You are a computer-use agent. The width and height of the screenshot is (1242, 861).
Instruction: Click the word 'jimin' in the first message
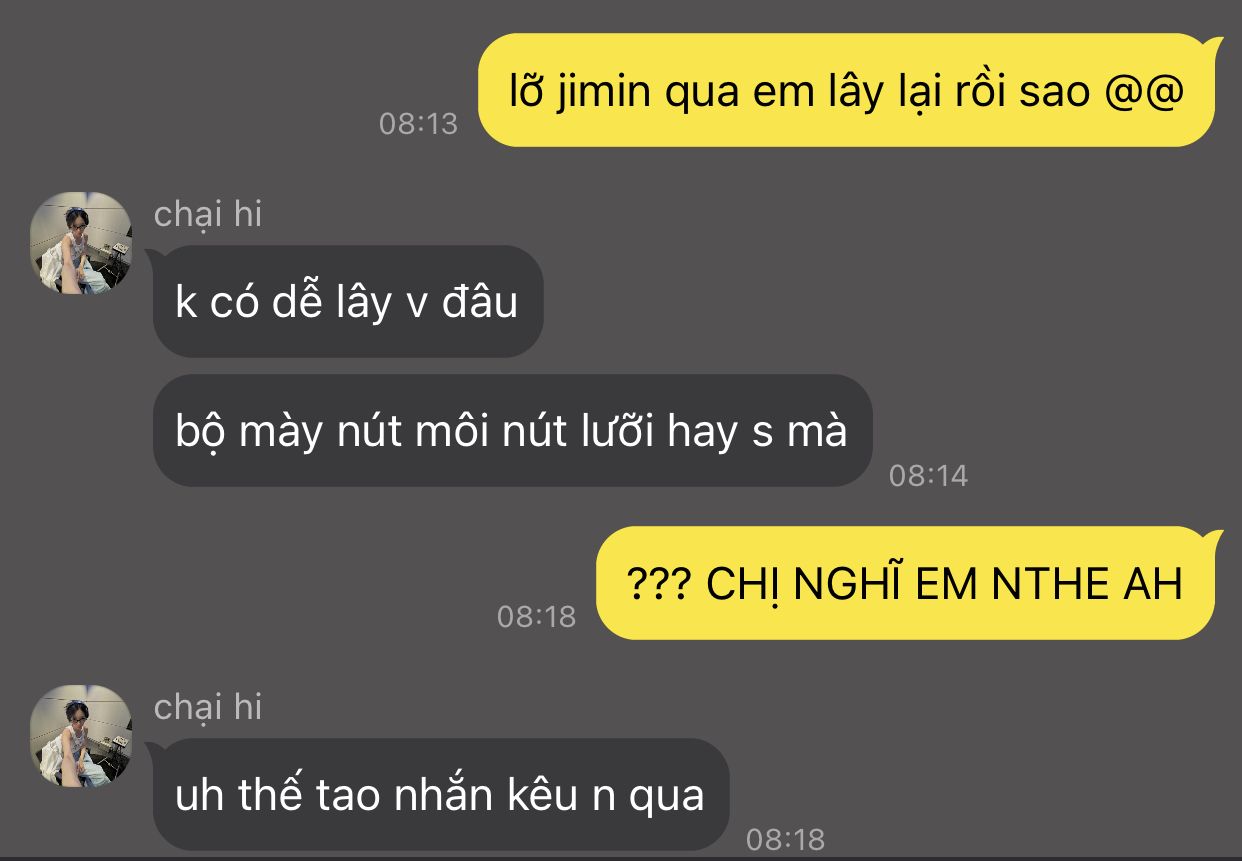coord(594,93)
